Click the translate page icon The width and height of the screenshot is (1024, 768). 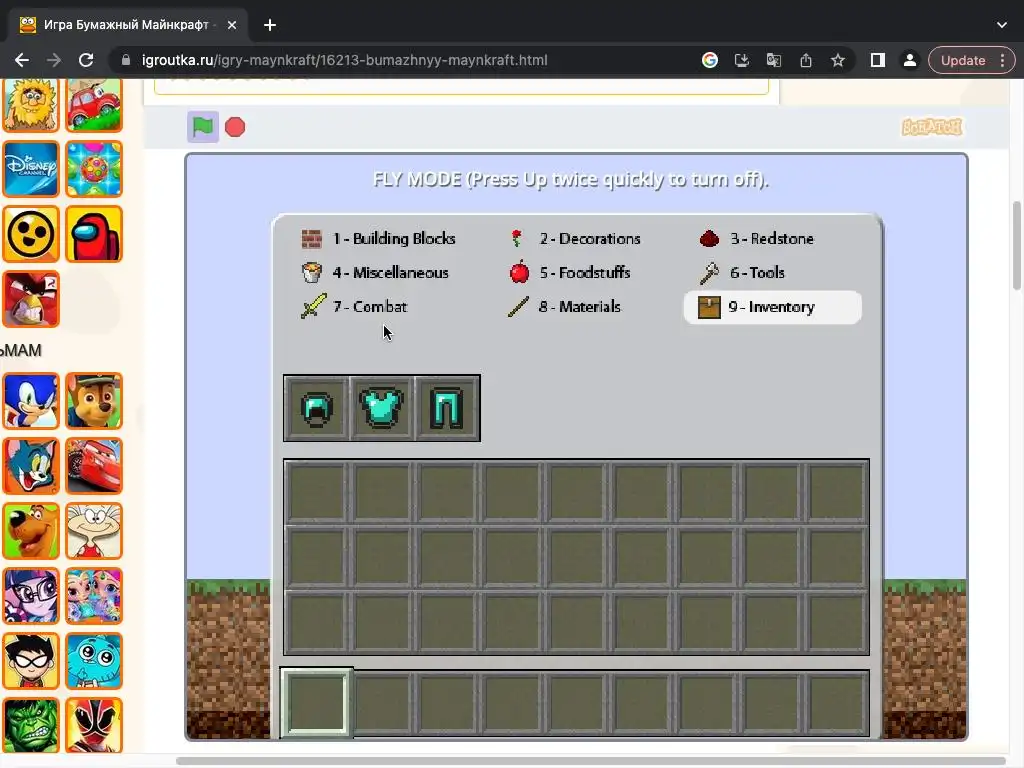click(x=774, y=60)
